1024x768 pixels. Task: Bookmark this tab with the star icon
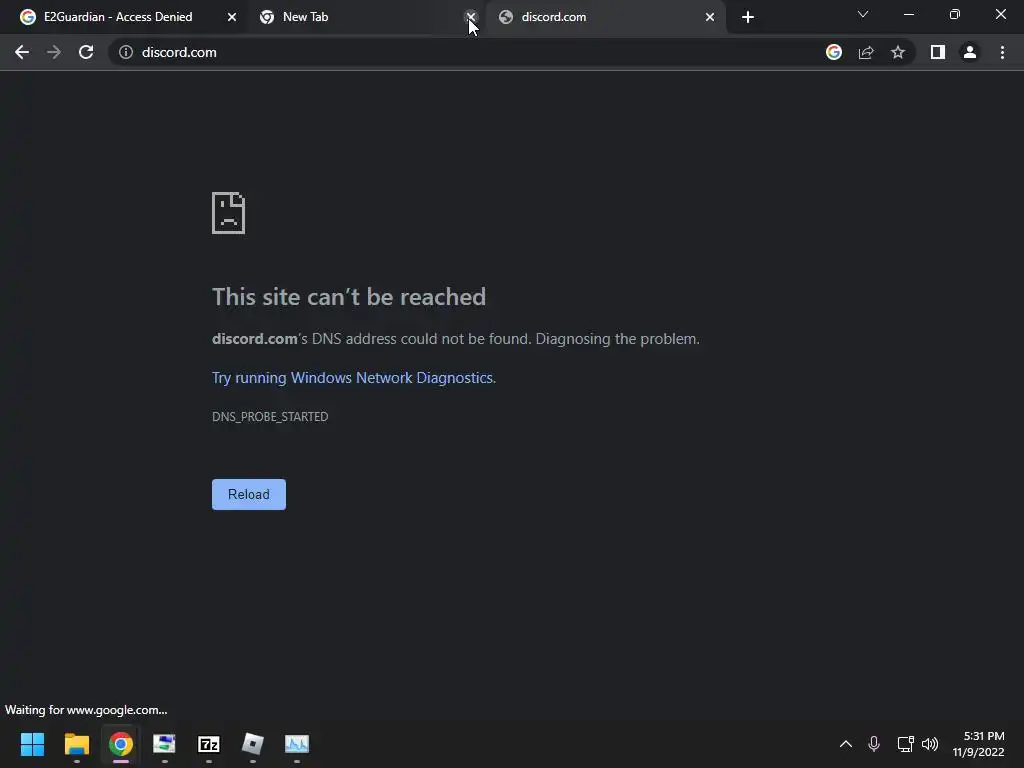pos(898,52)
